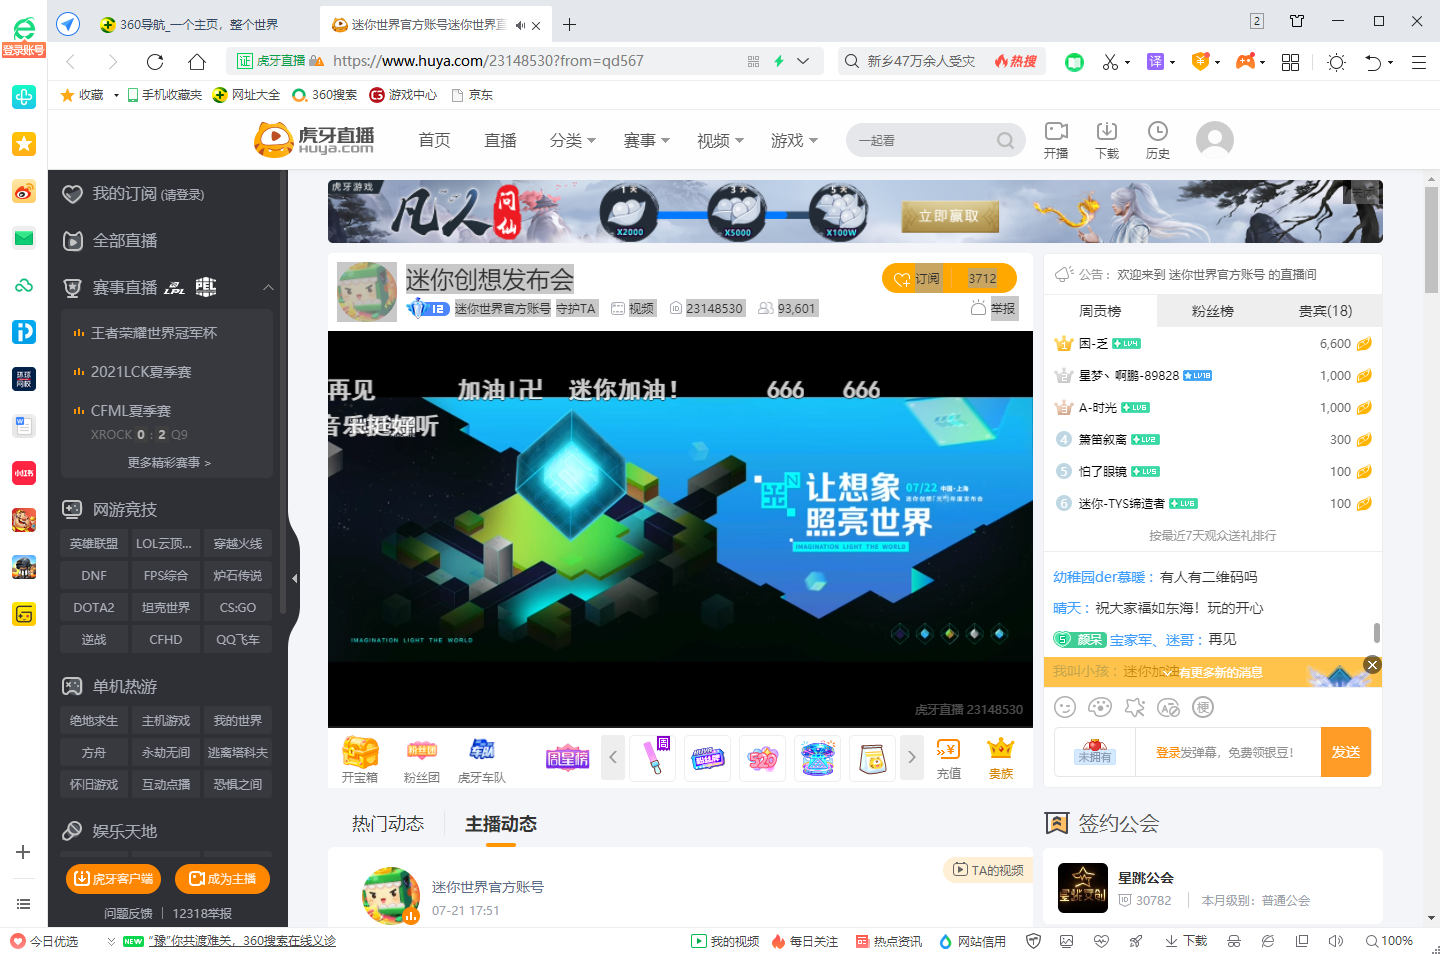The image size is (1440, 954).
Task: Switch to the 贵宾(18) tab
Action: pyautogui.click(x=1325, y=311)
